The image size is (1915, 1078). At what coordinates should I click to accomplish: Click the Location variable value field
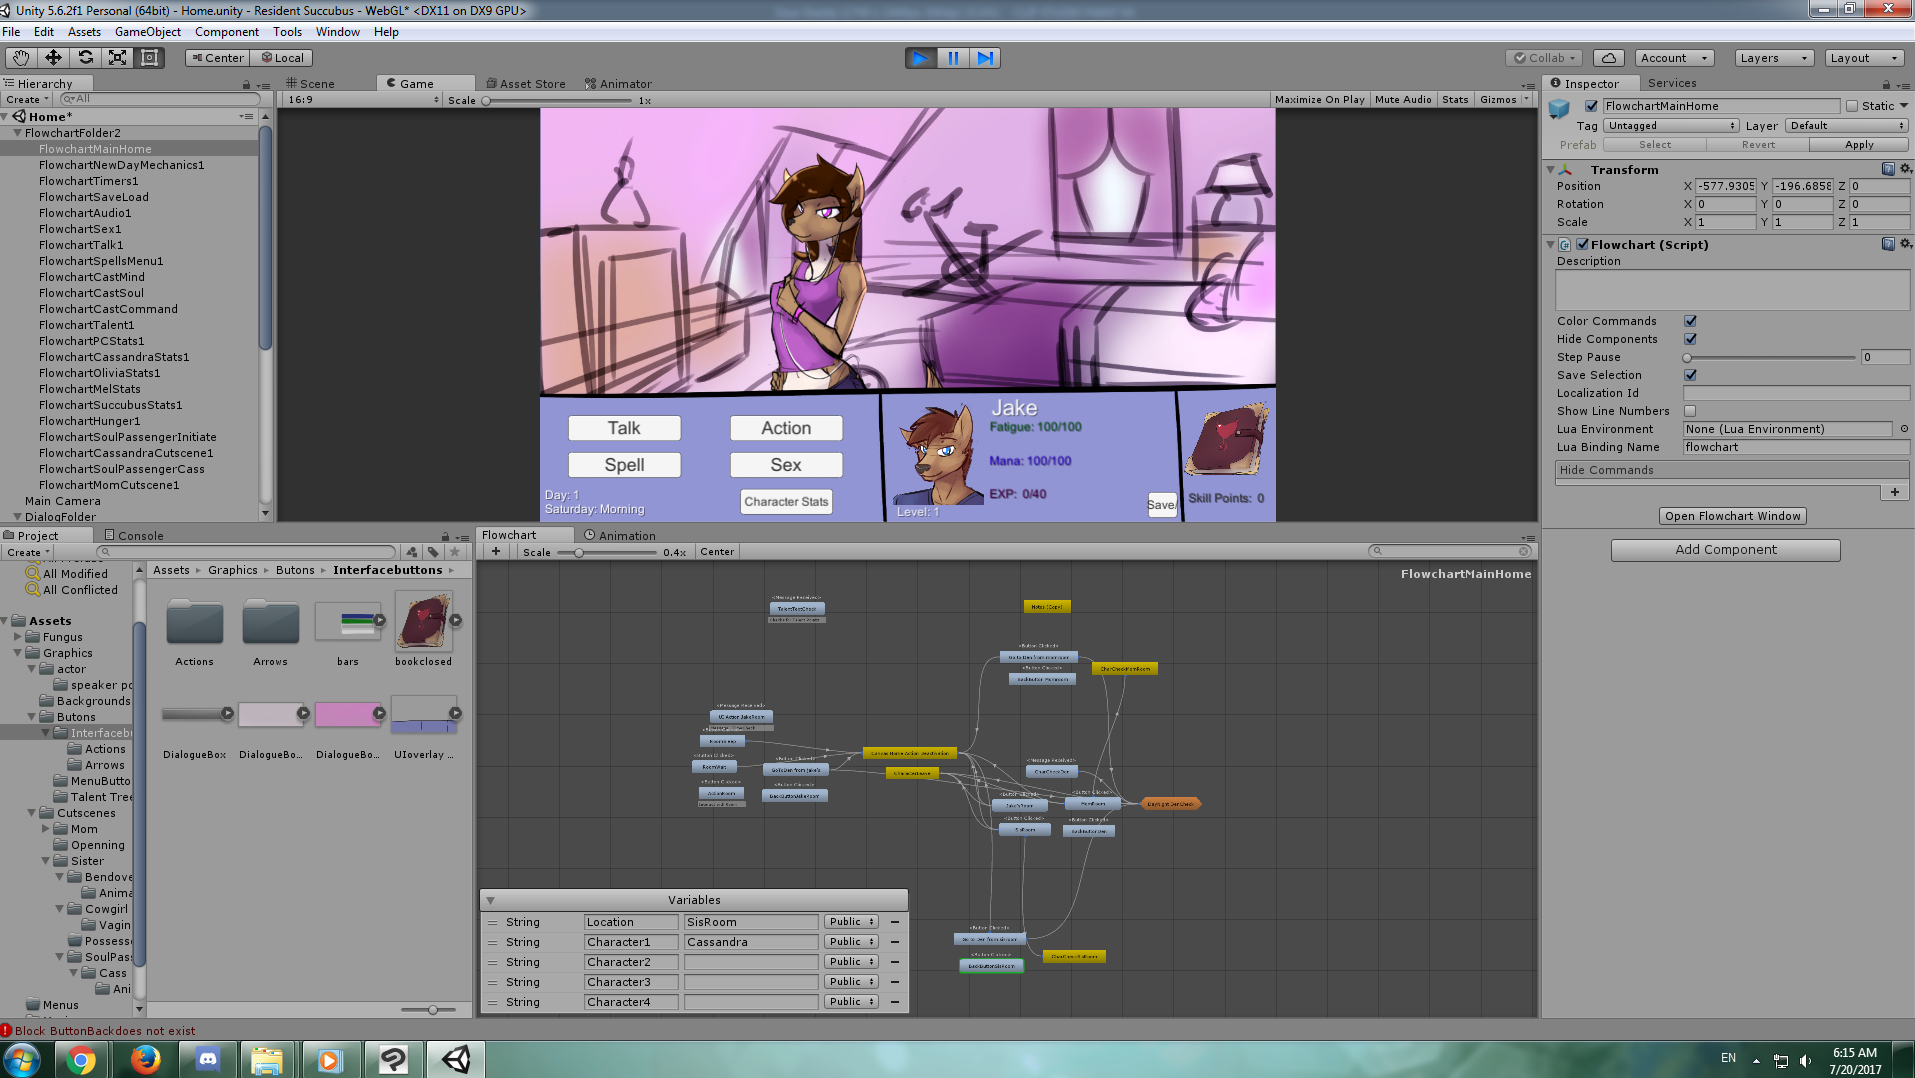751,922
